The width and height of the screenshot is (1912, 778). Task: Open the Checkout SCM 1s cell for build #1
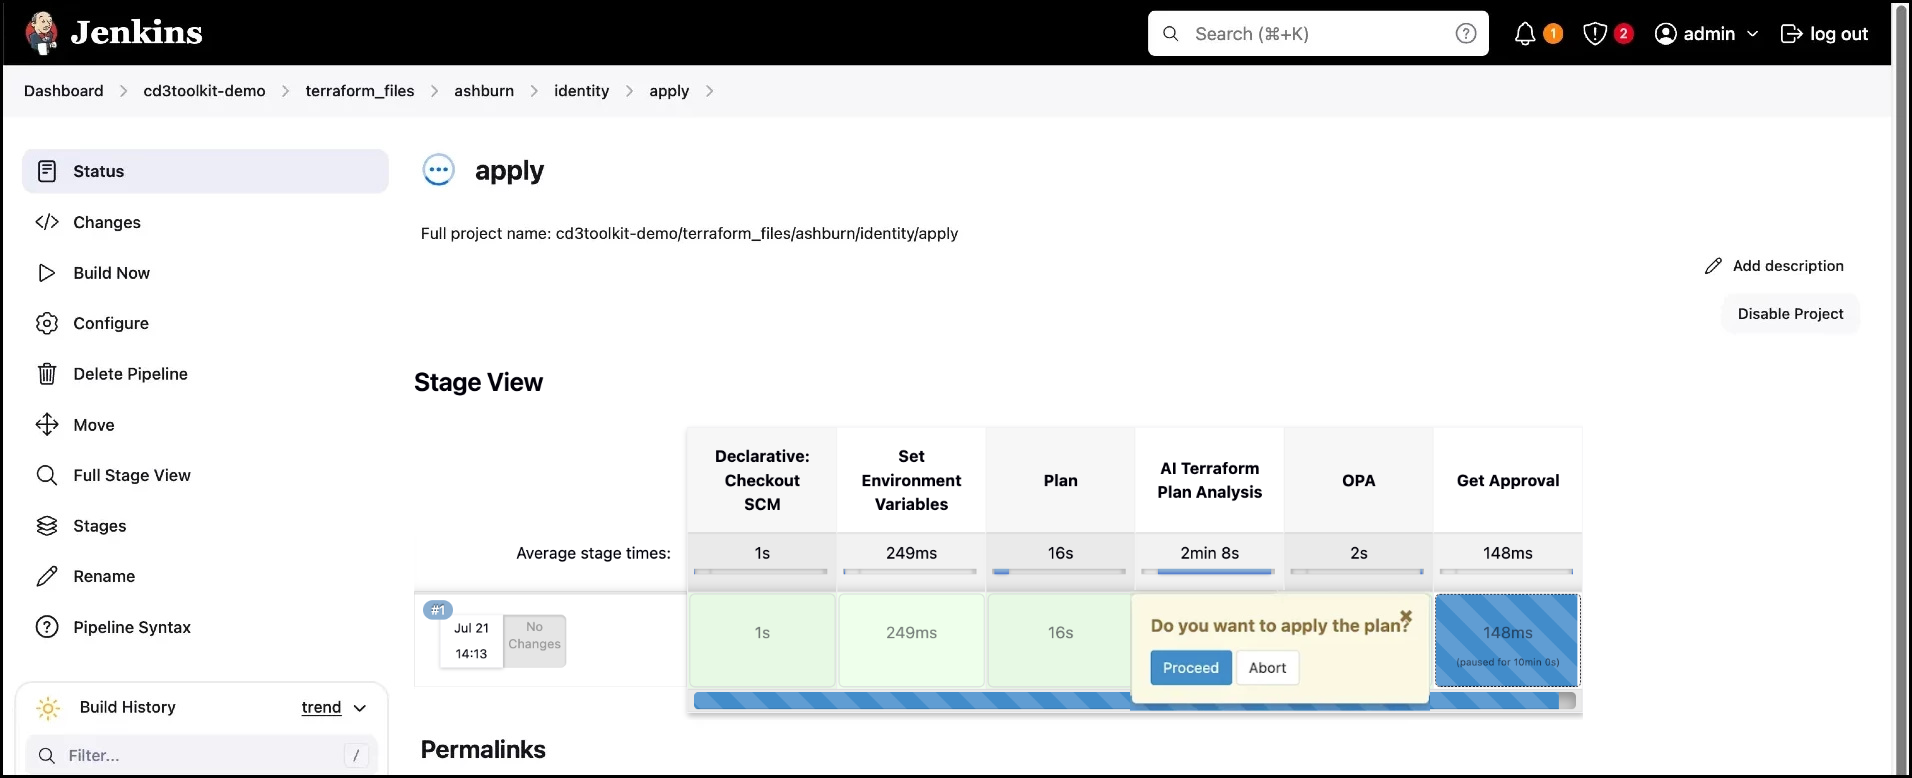[762, 641]
